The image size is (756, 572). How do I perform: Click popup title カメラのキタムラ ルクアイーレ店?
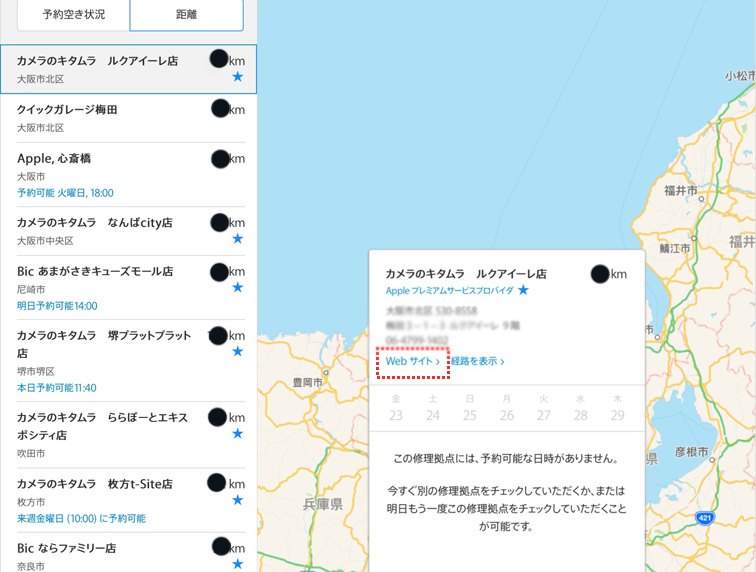coord(466,274)
